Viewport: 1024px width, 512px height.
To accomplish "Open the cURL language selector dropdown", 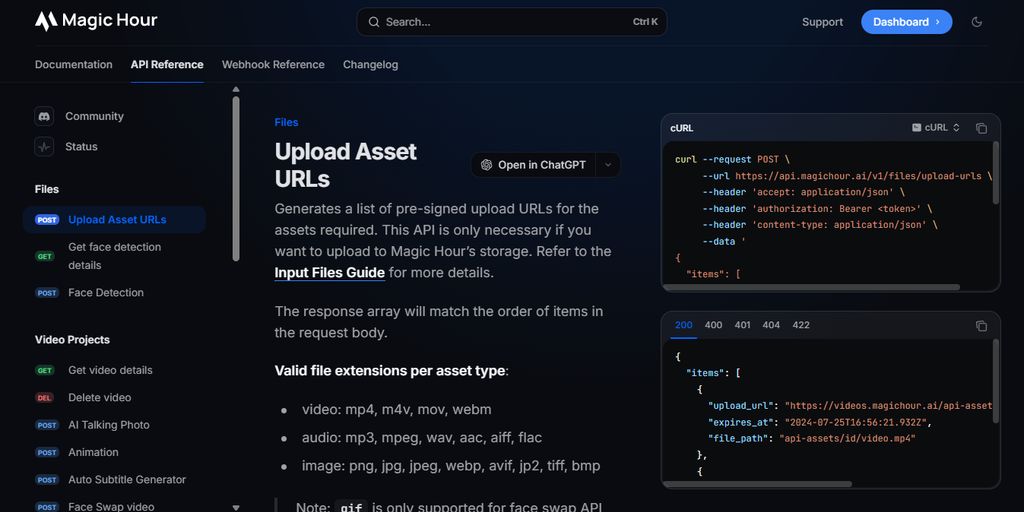I will [x=936, y=128].
